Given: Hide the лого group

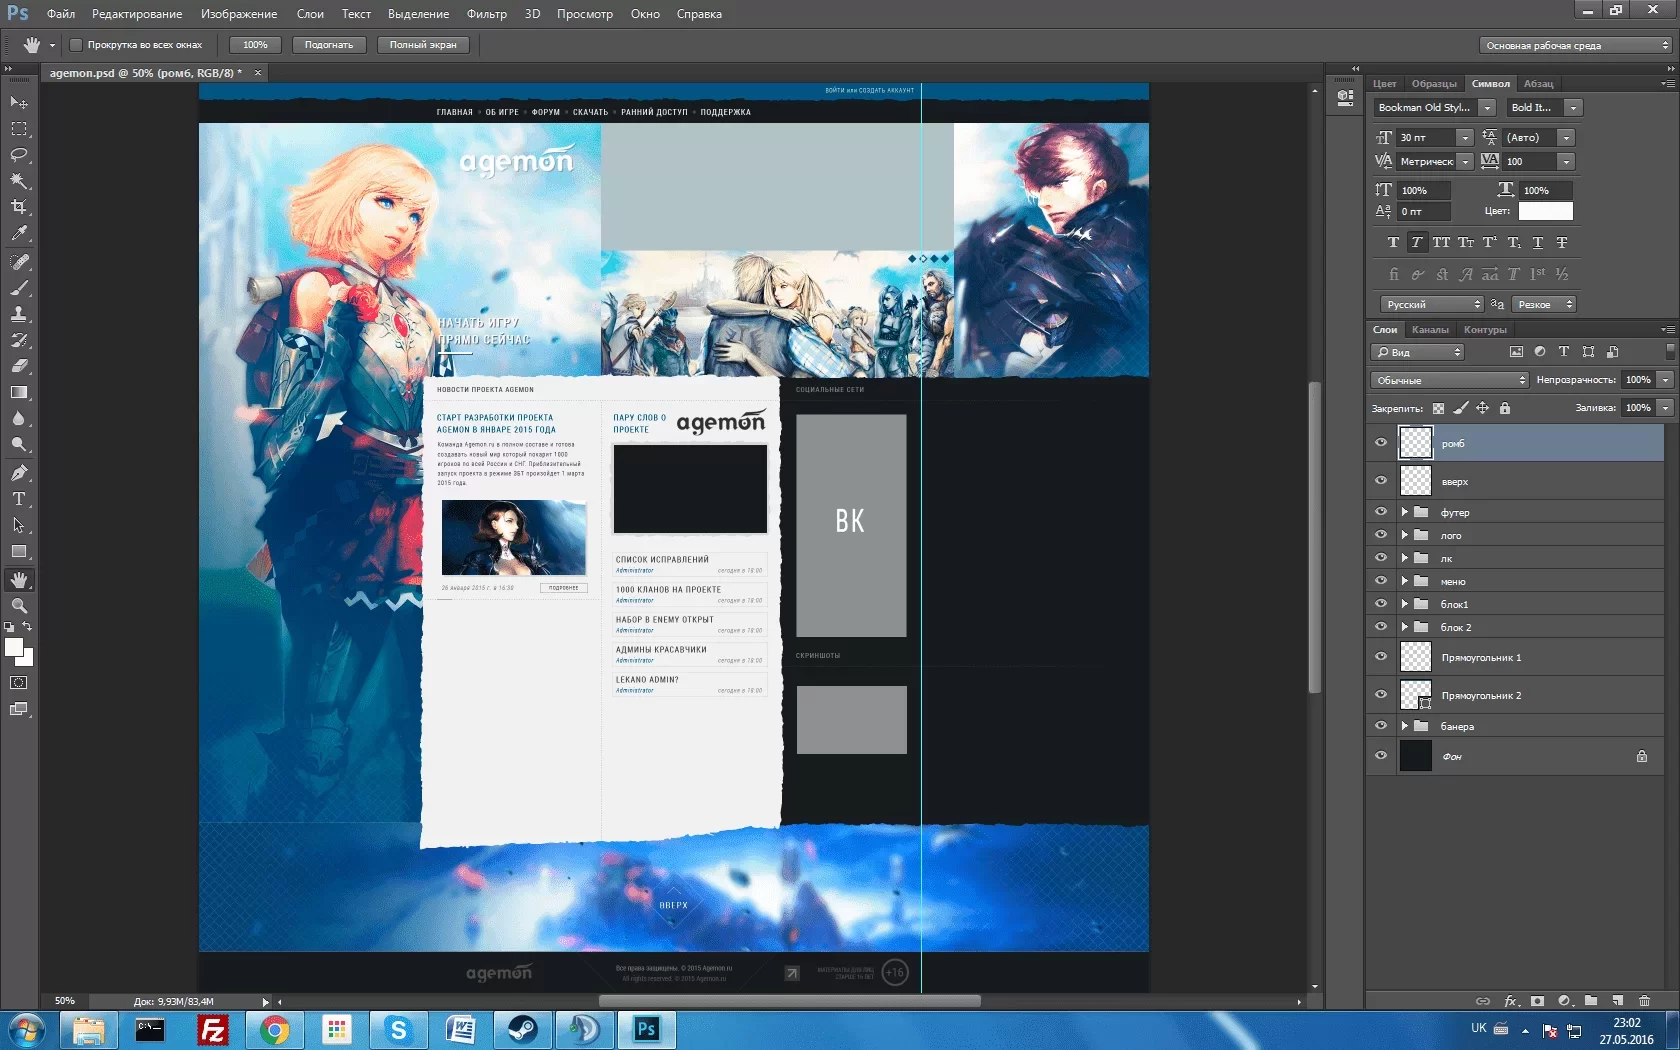Looking at the screenshot, I should coord(1381,535).
